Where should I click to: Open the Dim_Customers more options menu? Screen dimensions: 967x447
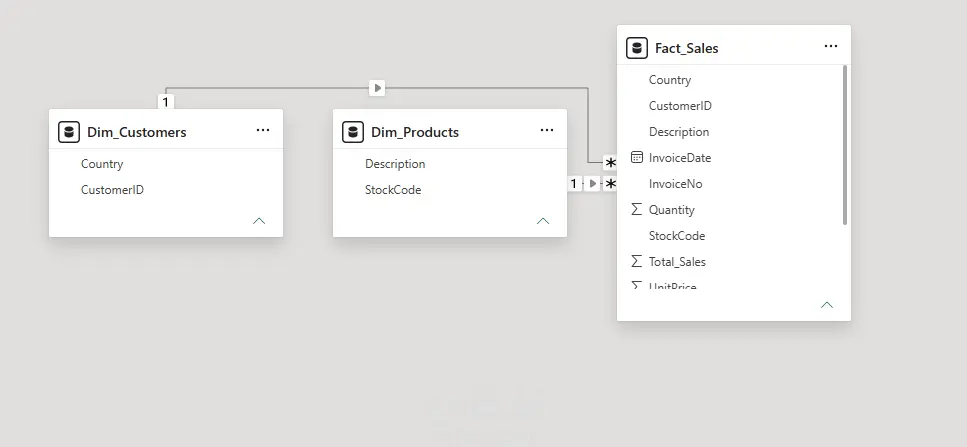[x=263, y=130]
